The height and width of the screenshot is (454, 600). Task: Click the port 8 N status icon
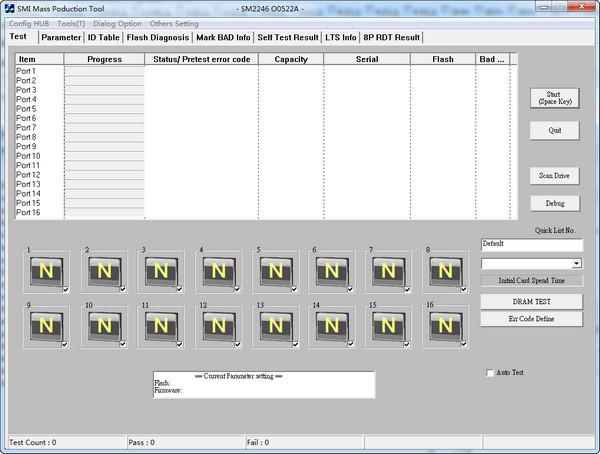tap(445, 271)
